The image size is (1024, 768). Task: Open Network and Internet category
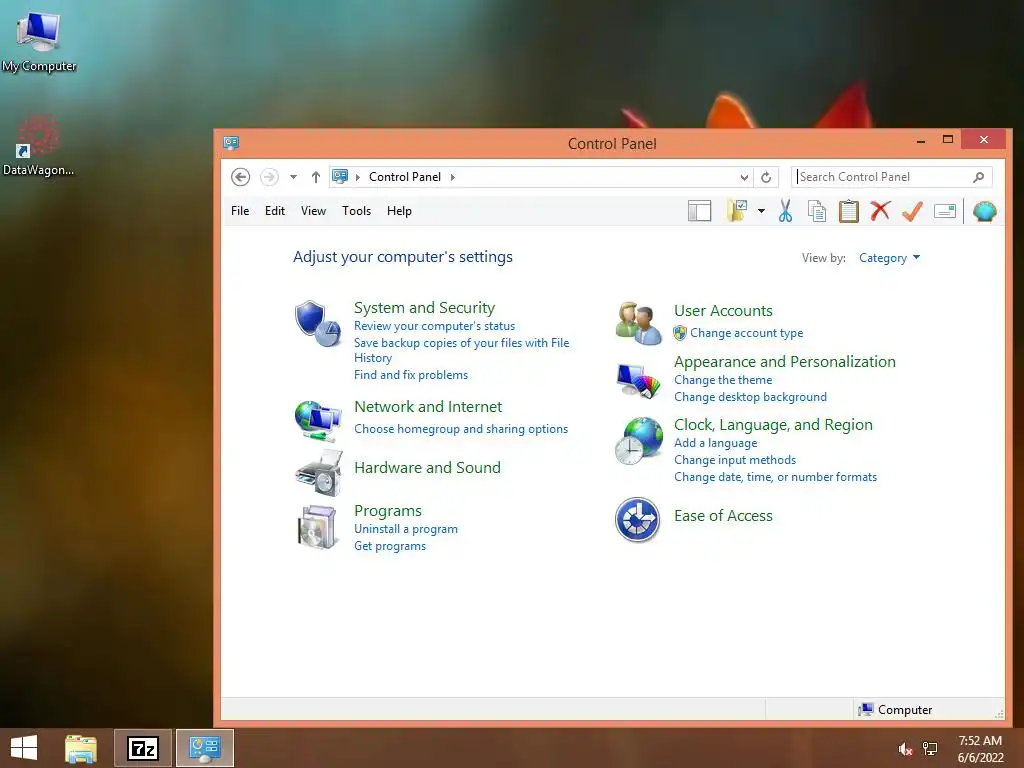428,407
